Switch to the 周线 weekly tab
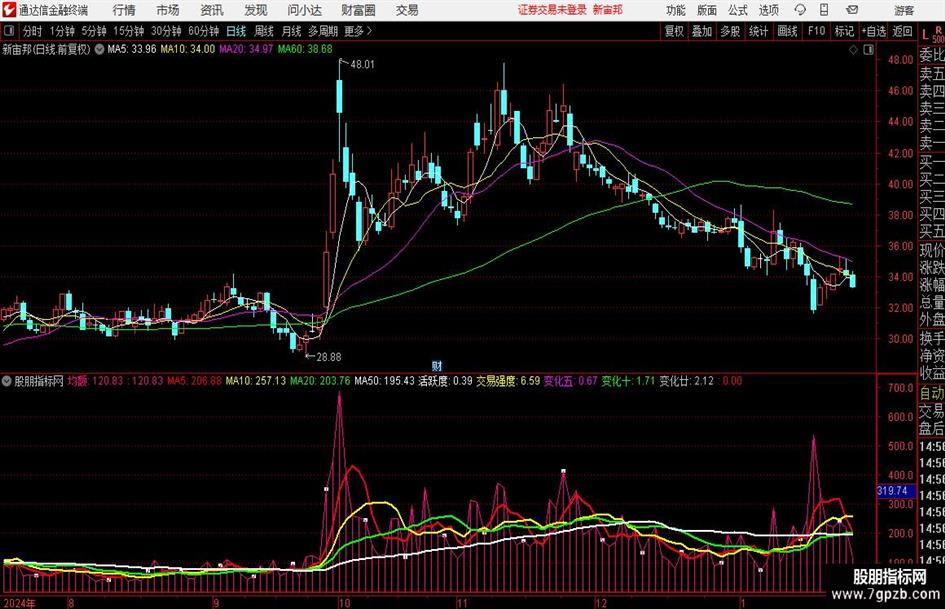 coord(264,31)
